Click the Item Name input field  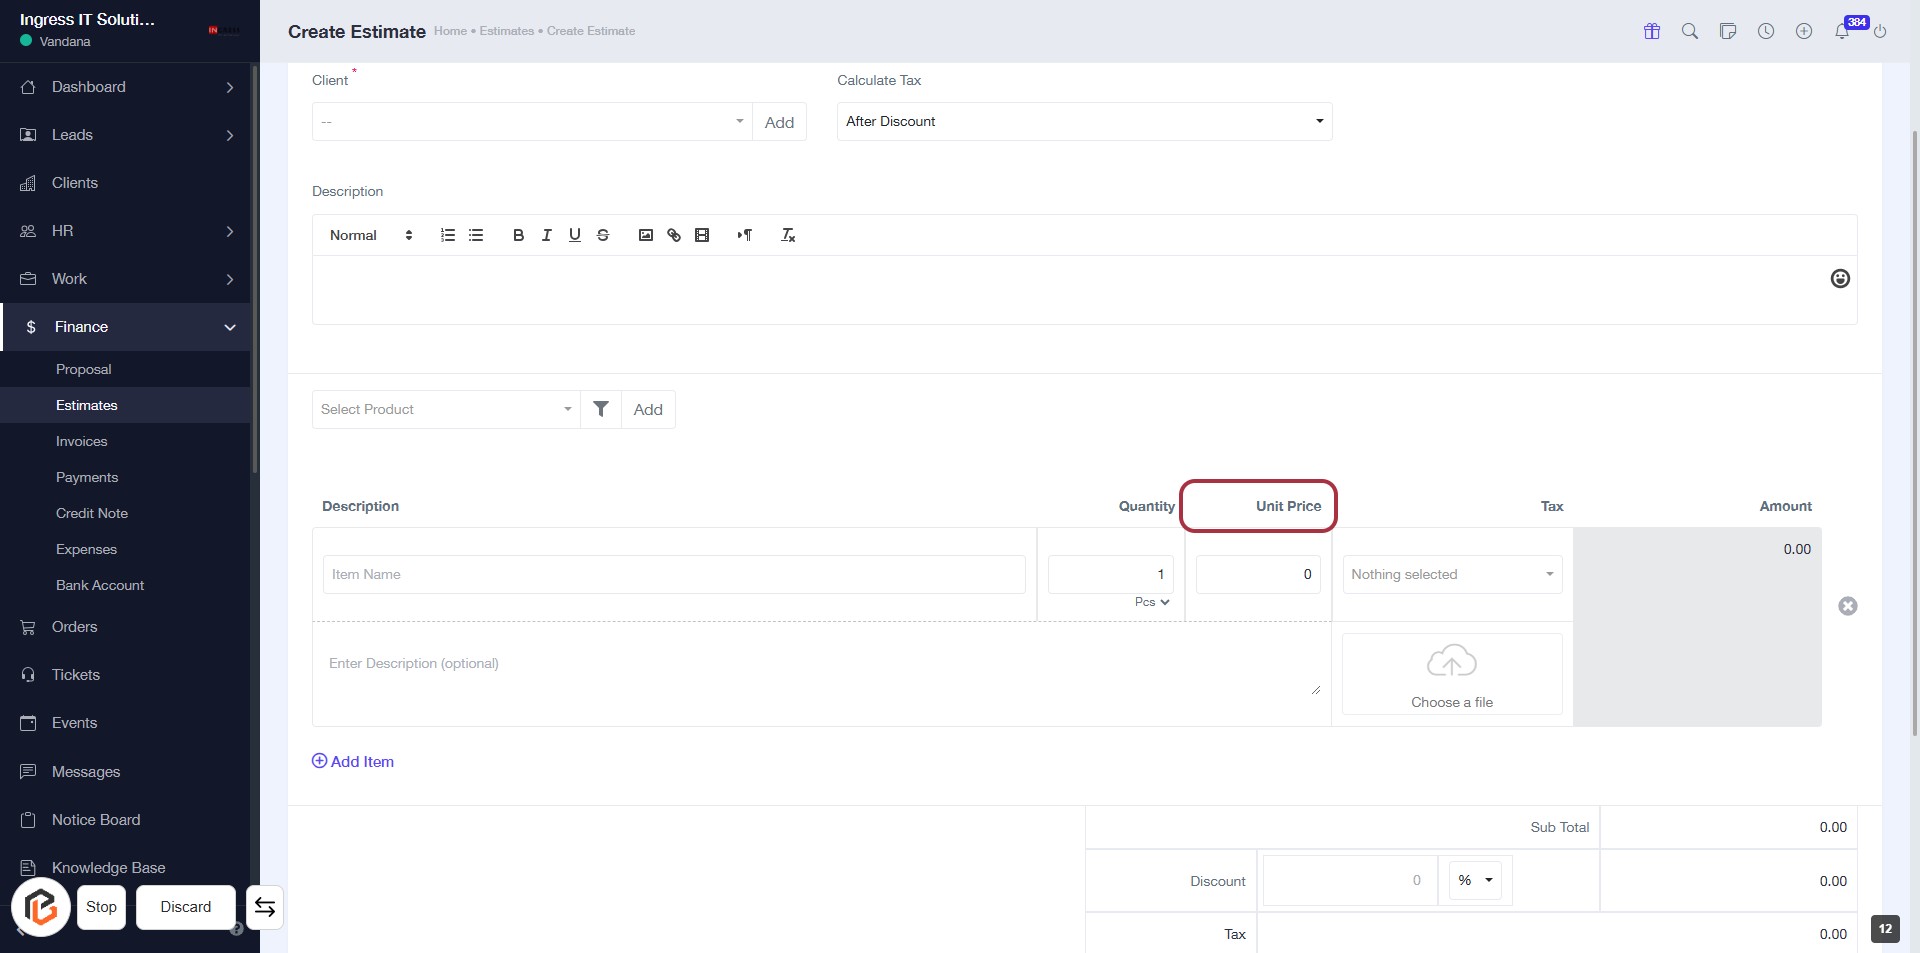coord(674,574)
